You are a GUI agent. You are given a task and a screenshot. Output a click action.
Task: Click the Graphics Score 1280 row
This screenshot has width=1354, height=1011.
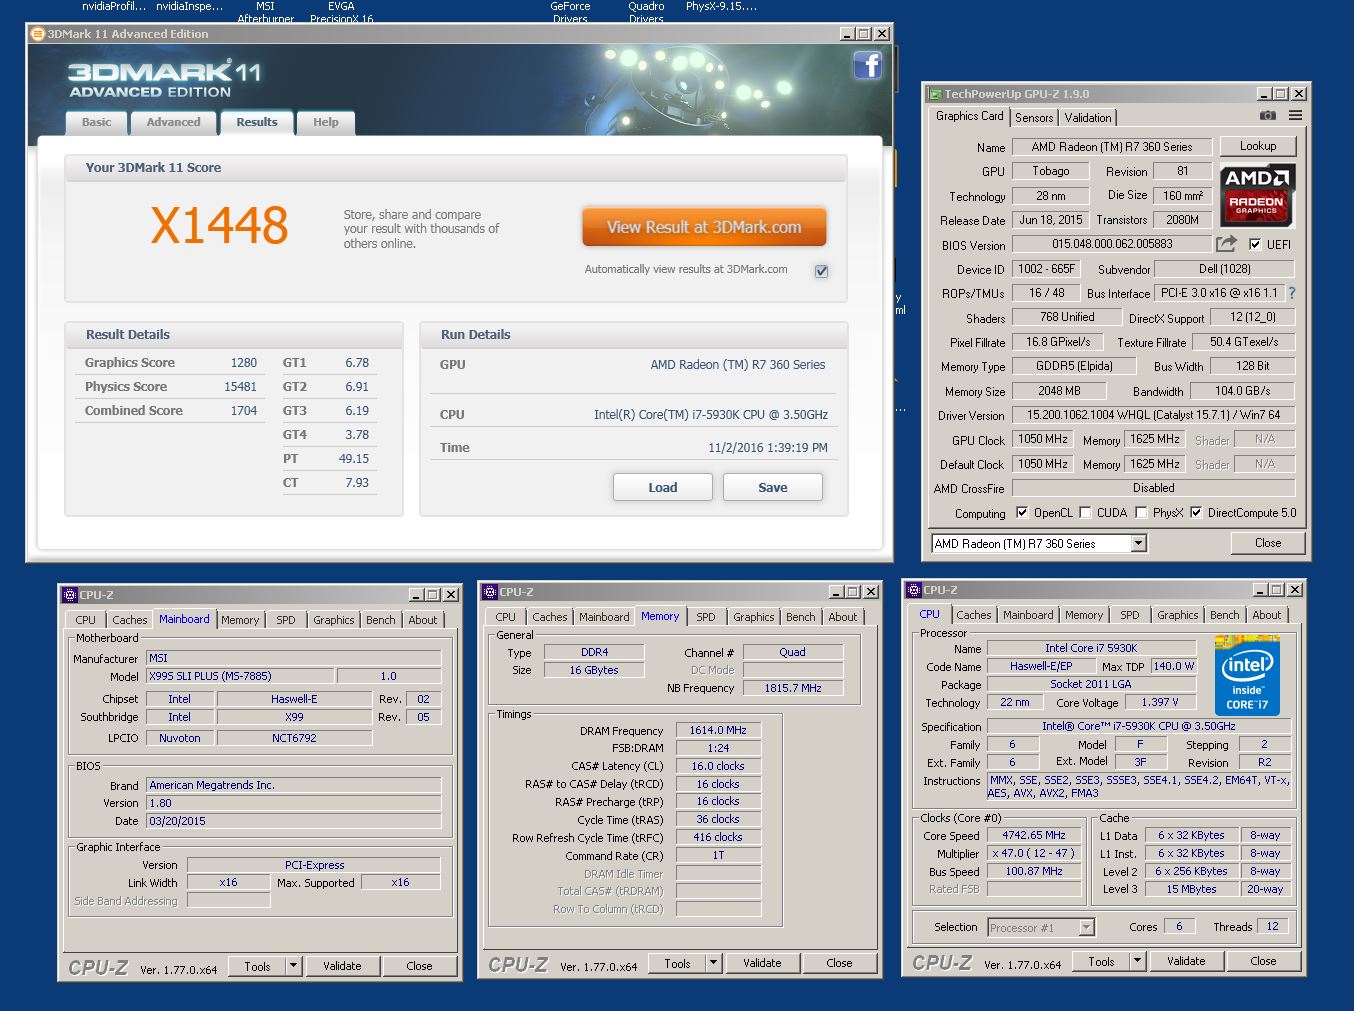pyautogui.click(x=171, y=363)
